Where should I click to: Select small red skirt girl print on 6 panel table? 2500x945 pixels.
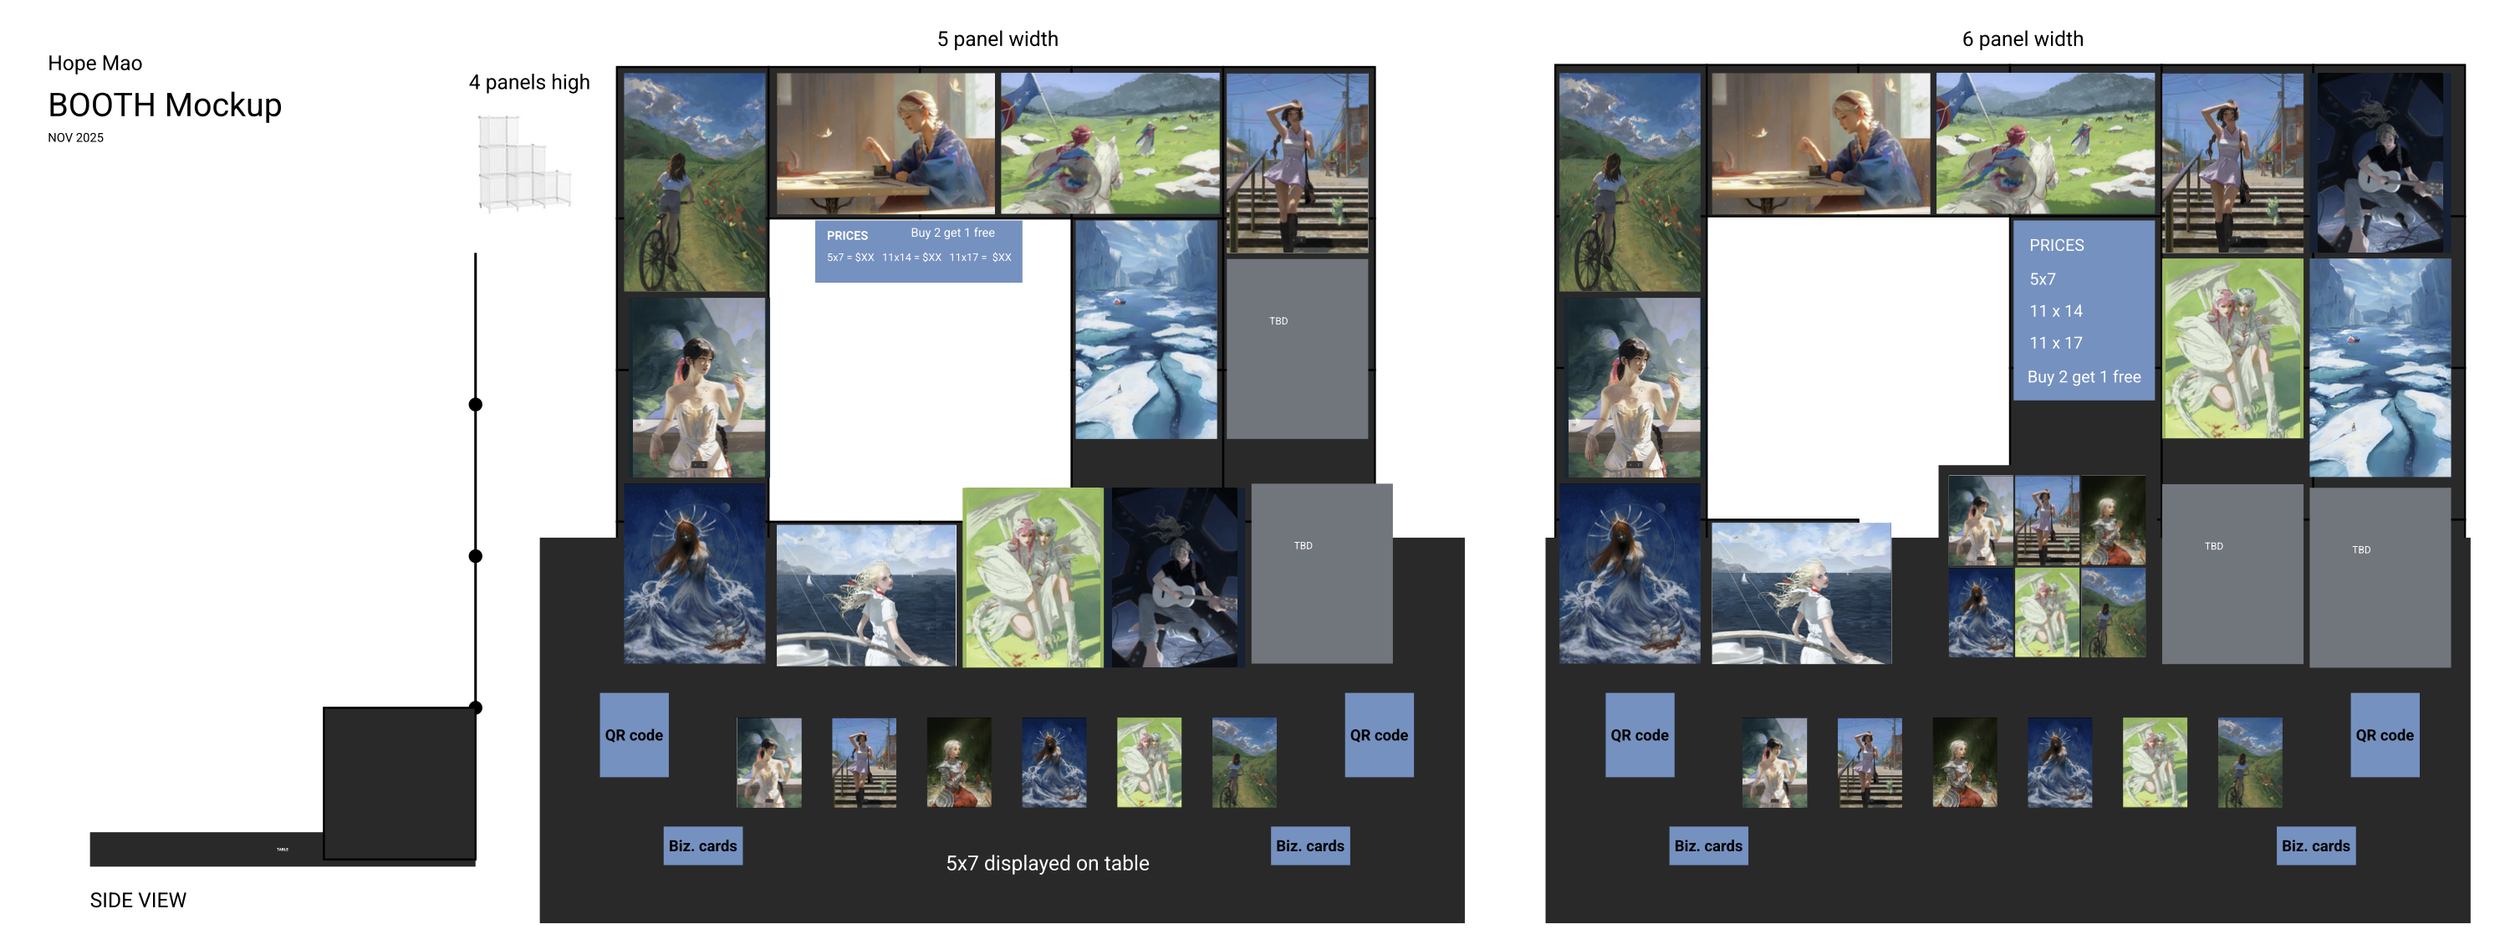click(1965, 762)
